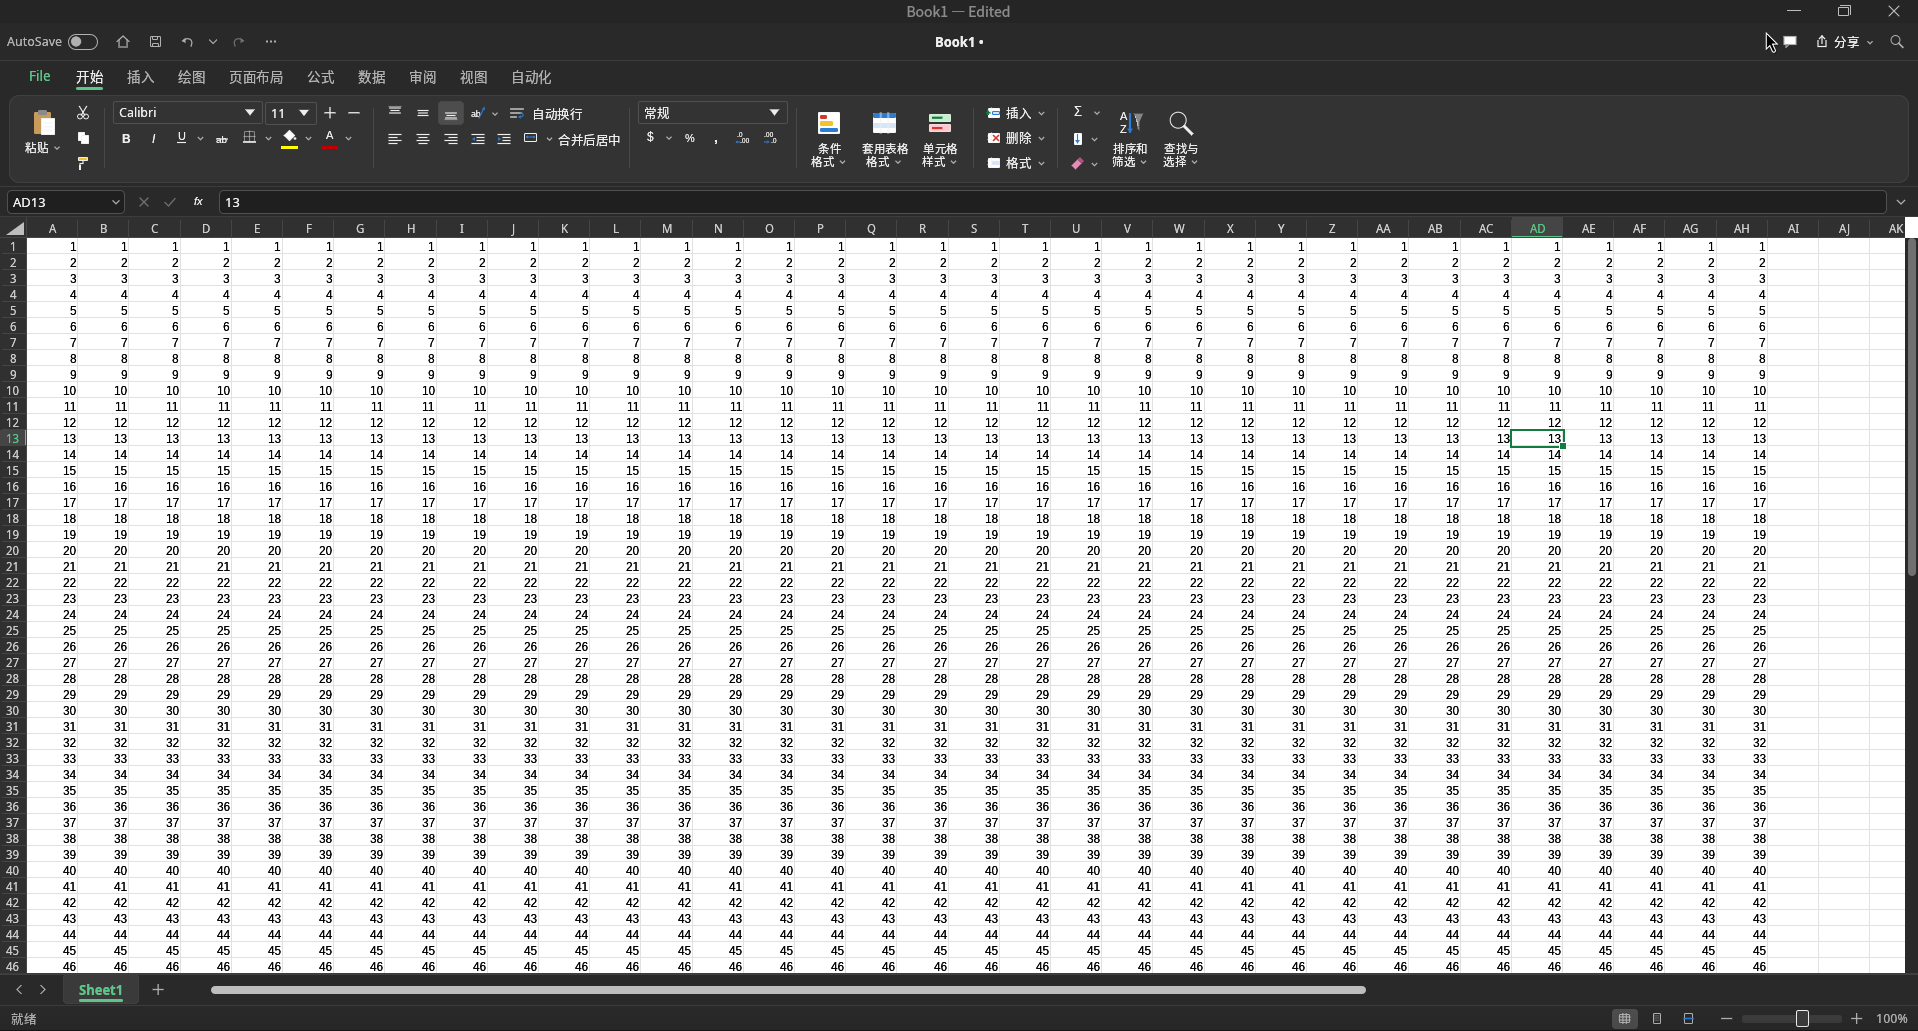This screenshot has height=1031, width=1918.
Task: Increase indent of cell contents
Action: click(x=504, y=139)
